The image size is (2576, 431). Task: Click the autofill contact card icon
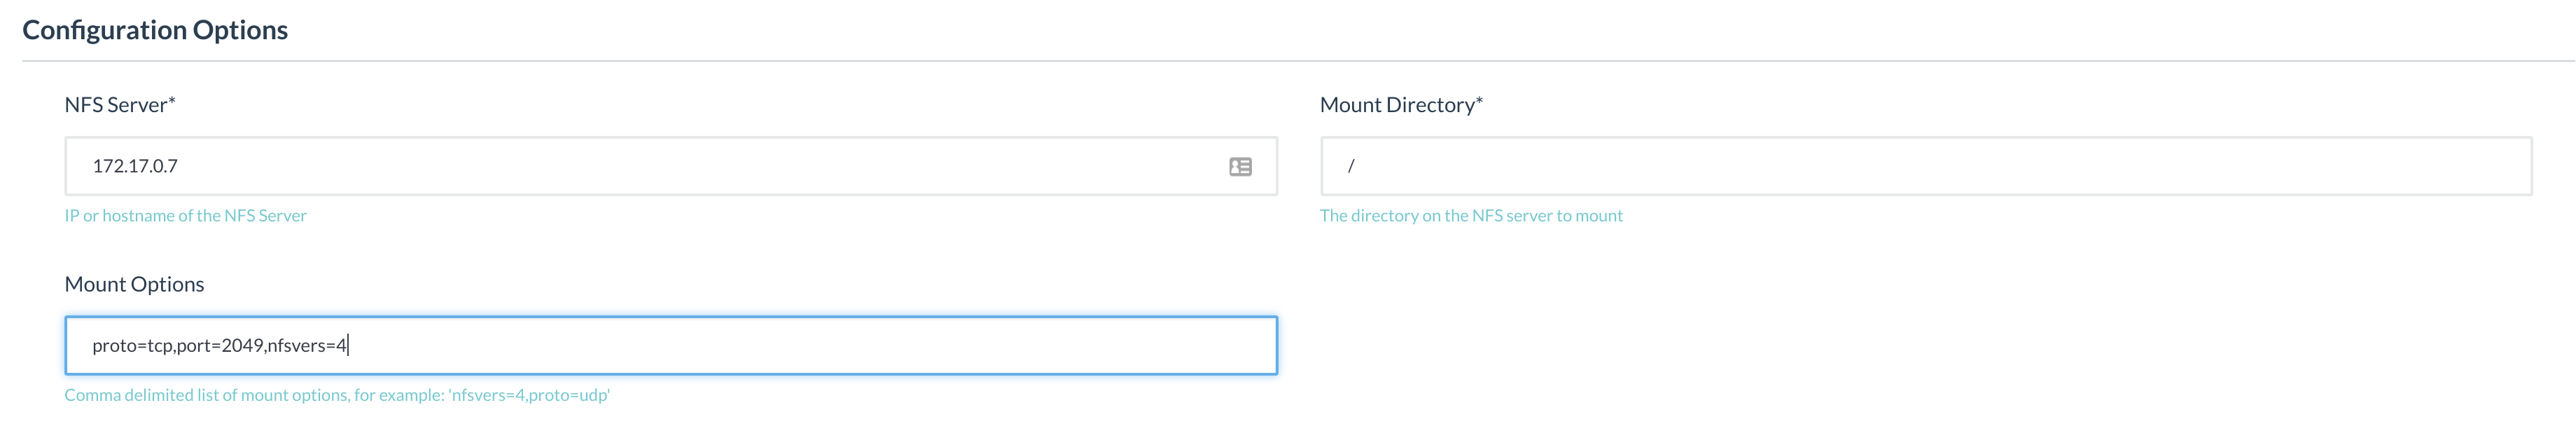click(1240, 167)
